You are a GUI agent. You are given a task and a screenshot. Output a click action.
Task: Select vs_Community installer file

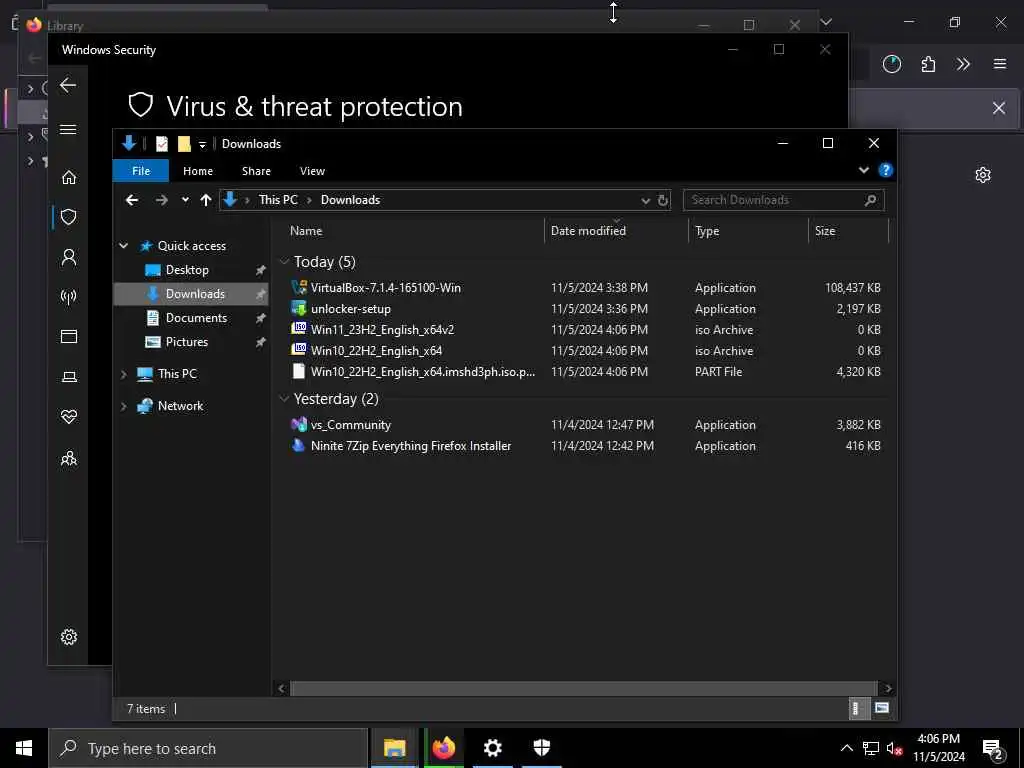coord(351,424)
